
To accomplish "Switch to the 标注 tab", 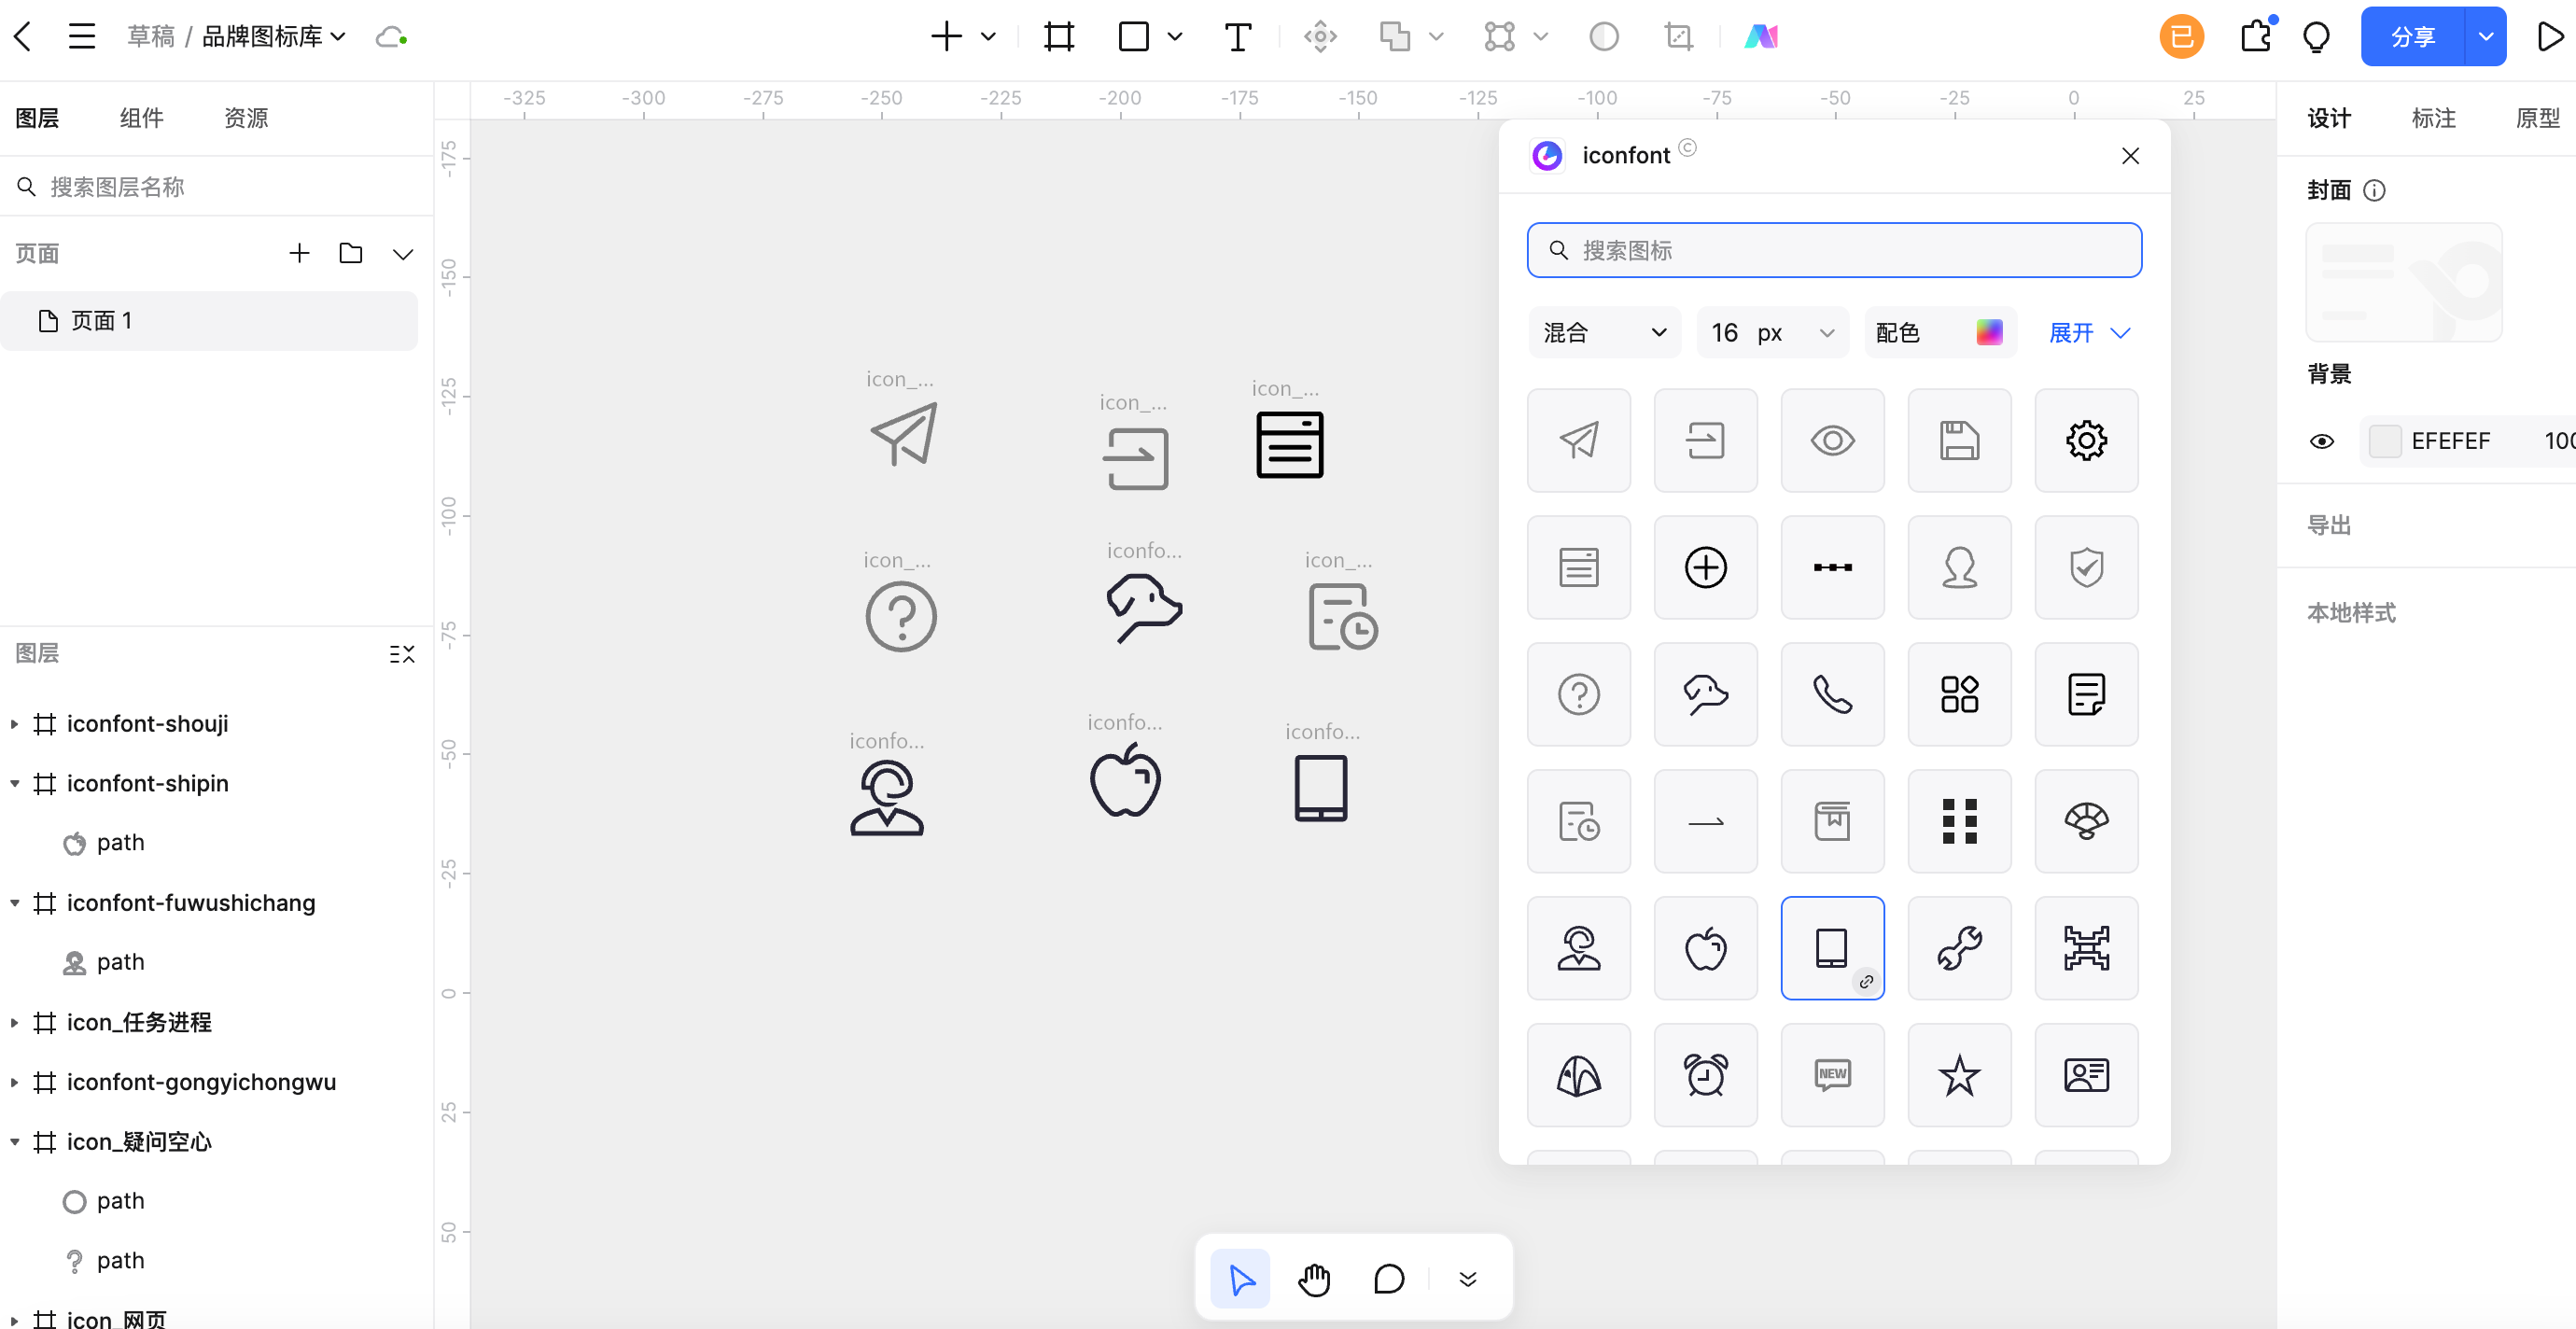I will (x=2433, y=118).
